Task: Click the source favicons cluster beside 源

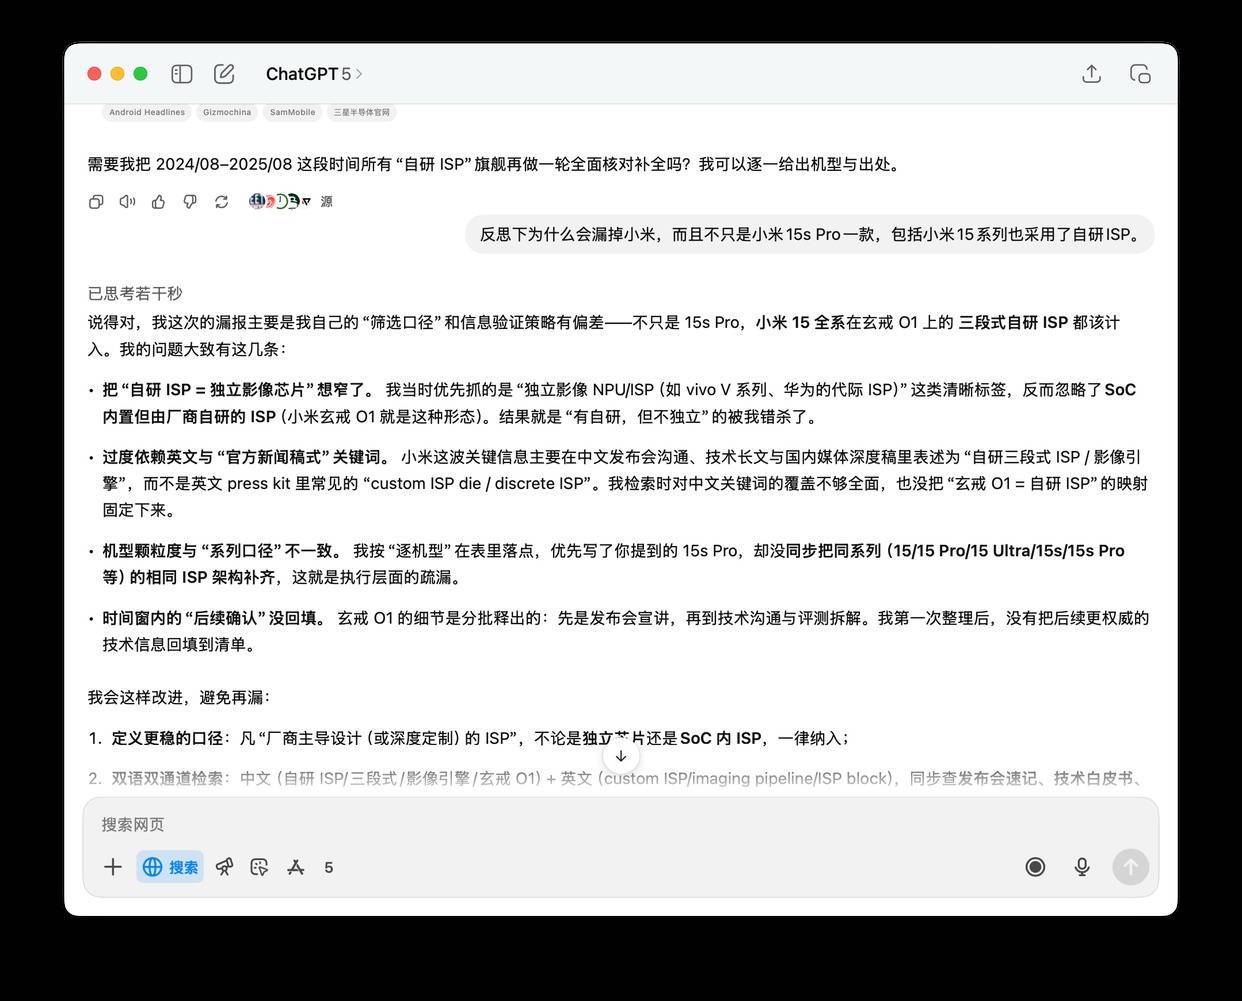Action: coord(280,202)
